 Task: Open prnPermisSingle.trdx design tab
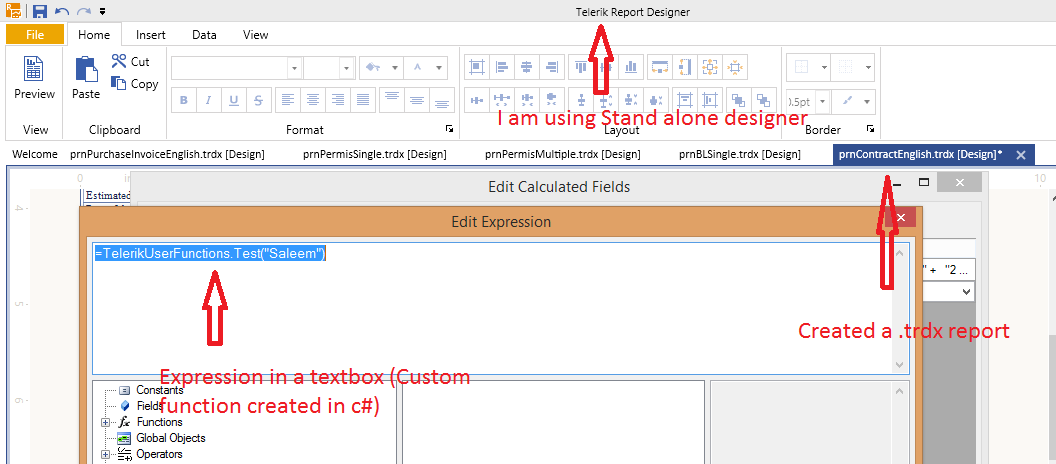tap(375, 154)
